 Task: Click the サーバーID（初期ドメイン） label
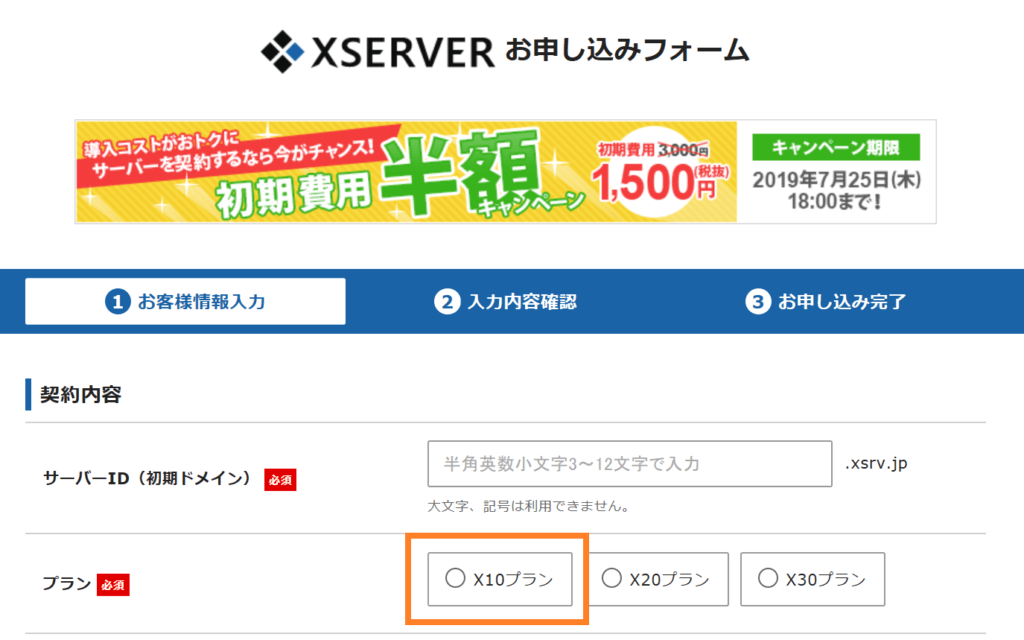pos(148,479)
